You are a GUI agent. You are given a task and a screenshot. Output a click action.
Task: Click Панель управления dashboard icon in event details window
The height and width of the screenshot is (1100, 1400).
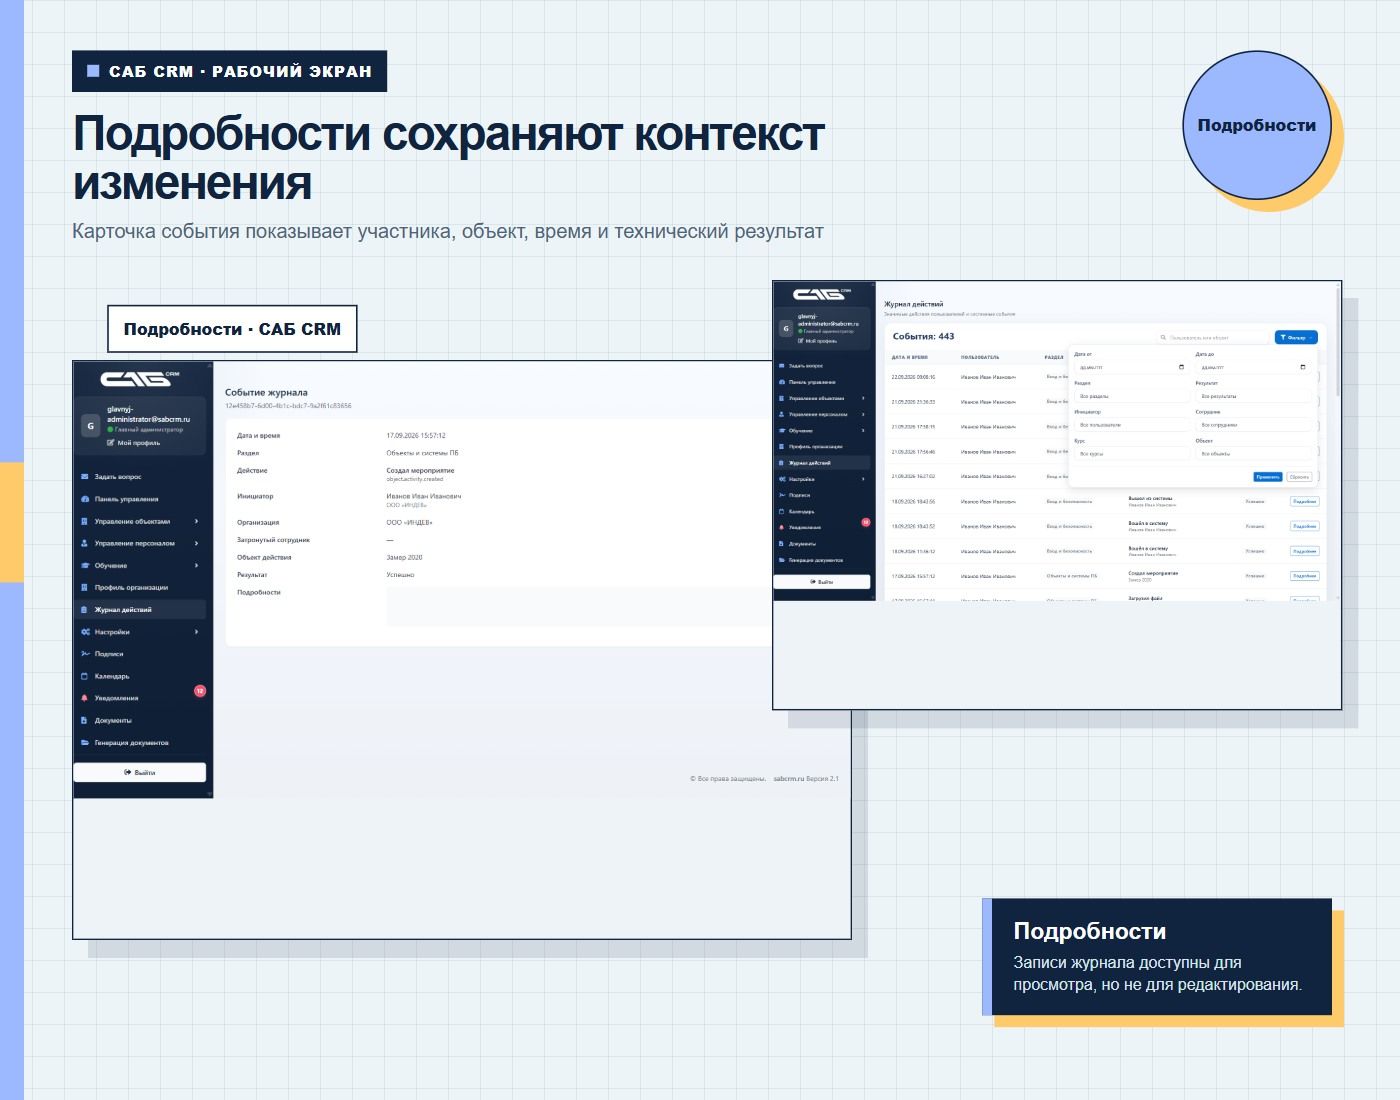[85, 499]
